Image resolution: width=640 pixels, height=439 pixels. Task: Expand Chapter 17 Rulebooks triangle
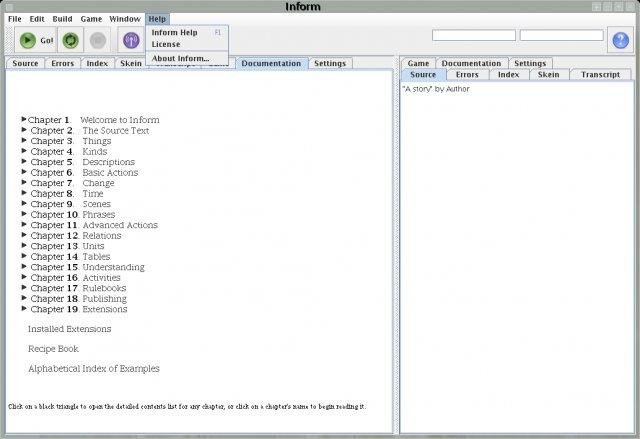click(x=24, y=288)
